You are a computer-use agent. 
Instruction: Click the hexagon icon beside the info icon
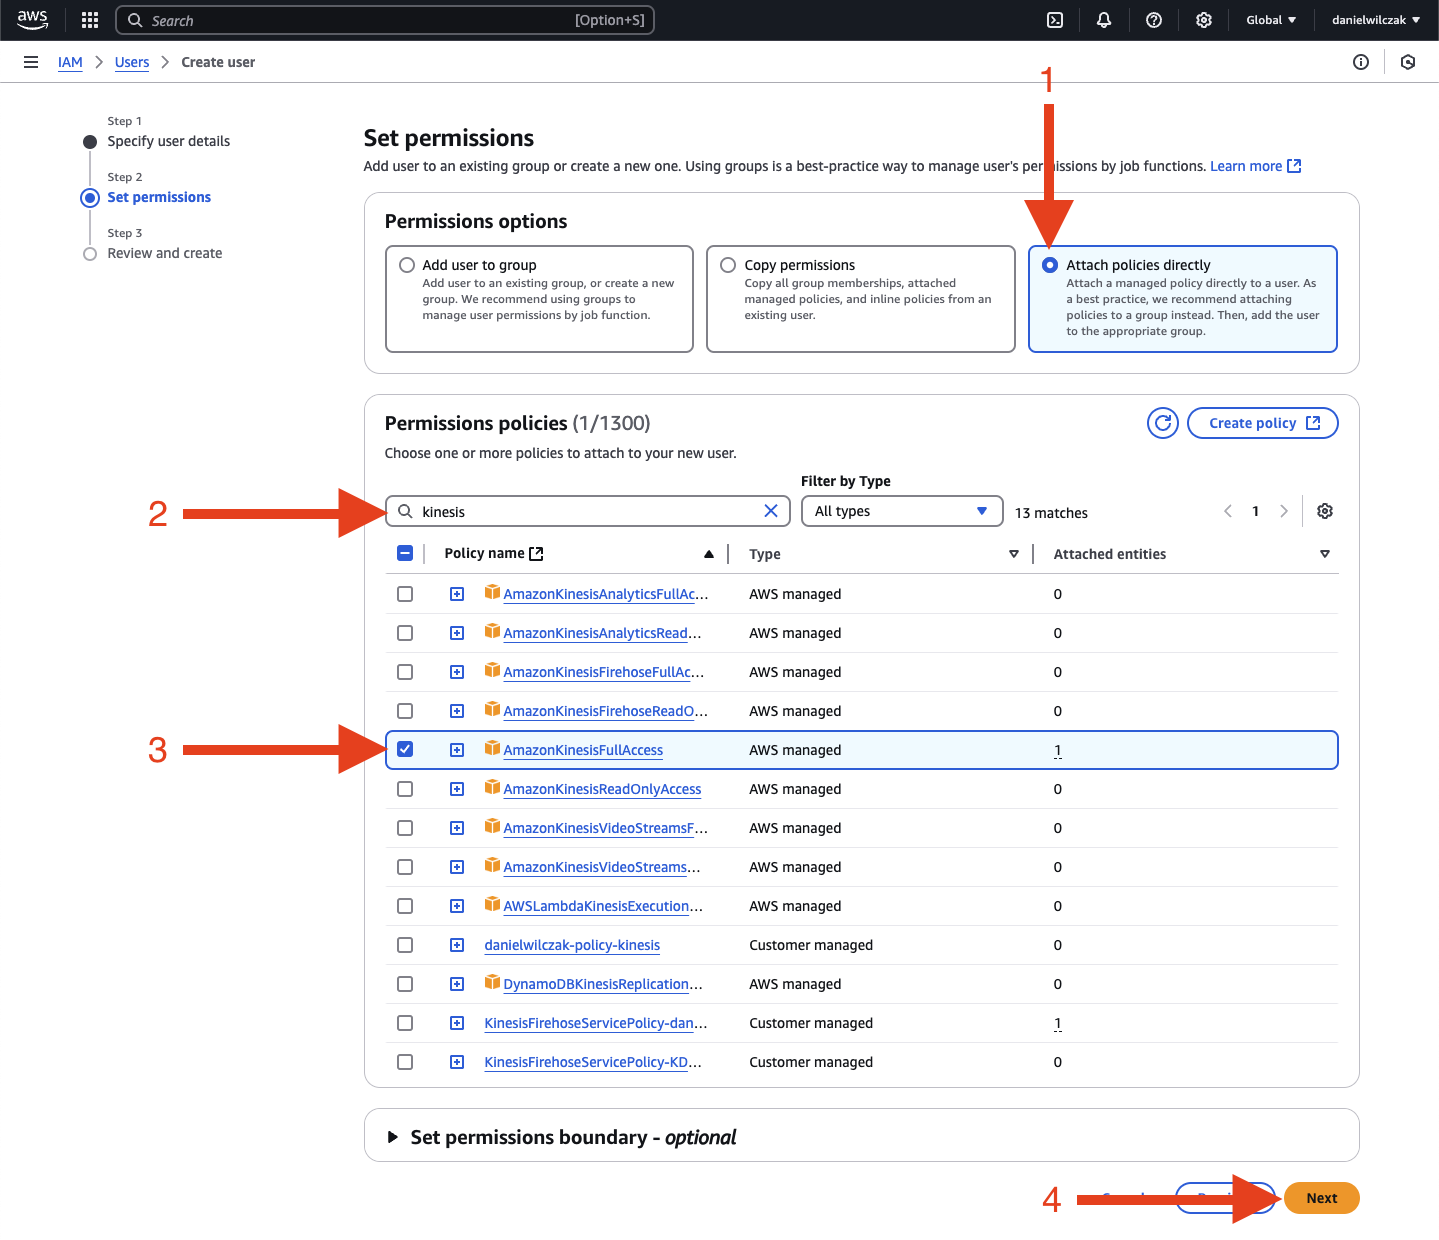(x=1408, y=62)
